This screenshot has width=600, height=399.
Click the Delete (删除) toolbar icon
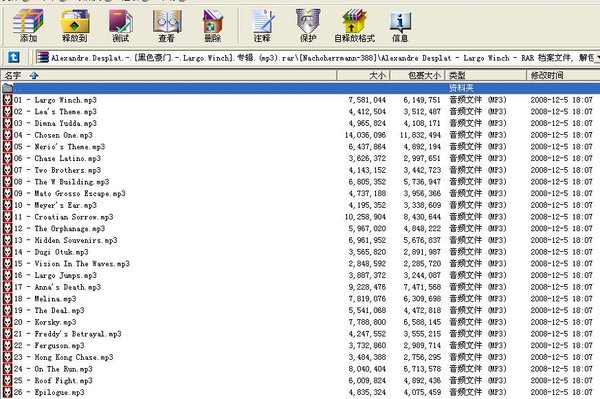coord(213,25)
